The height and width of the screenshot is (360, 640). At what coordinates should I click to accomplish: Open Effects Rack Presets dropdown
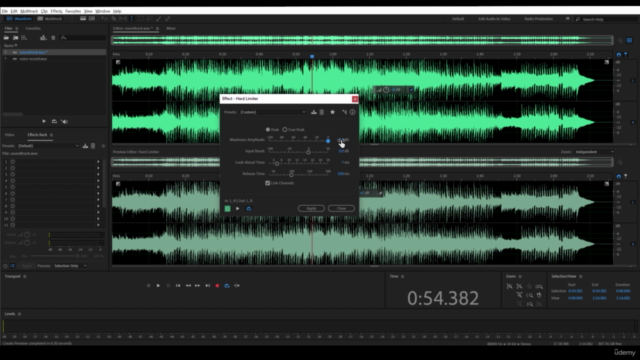(x=48, y=146)
